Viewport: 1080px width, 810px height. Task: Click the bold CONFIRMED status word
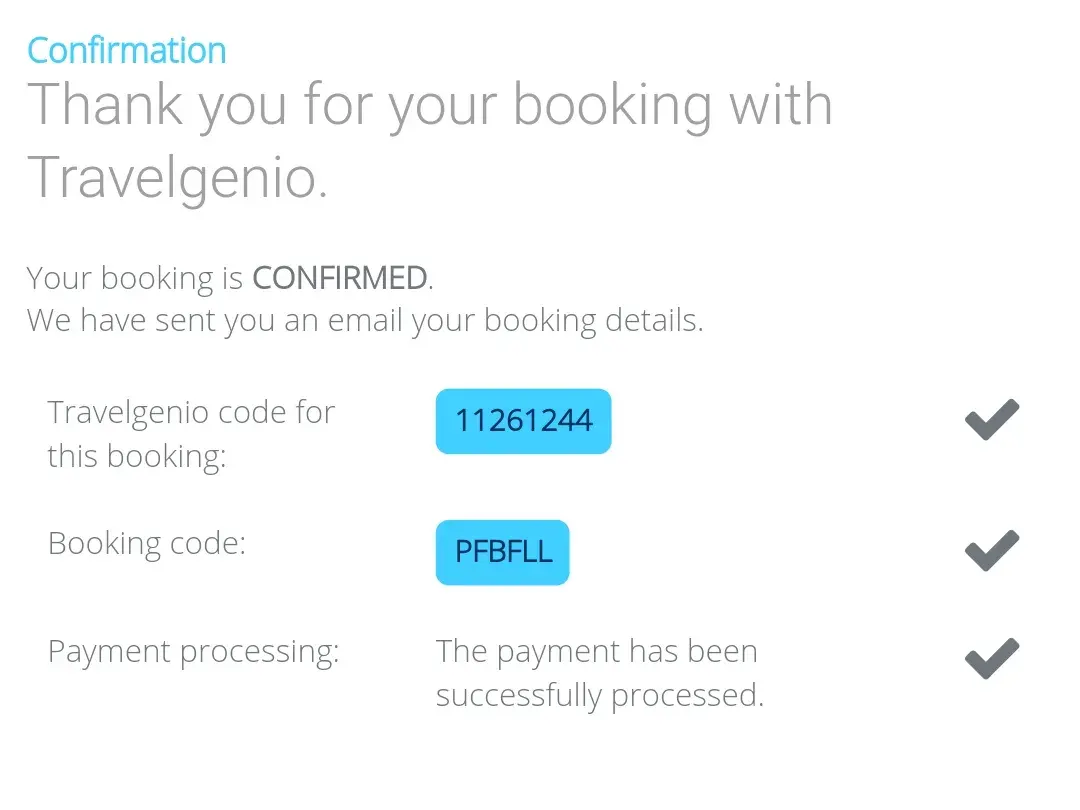(341, 278)
